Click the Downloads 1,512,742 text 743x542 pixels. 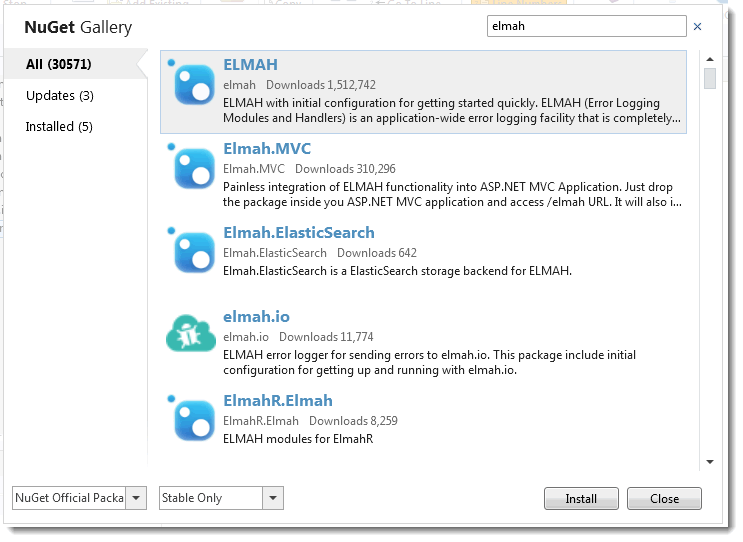[x=321, y=85]
